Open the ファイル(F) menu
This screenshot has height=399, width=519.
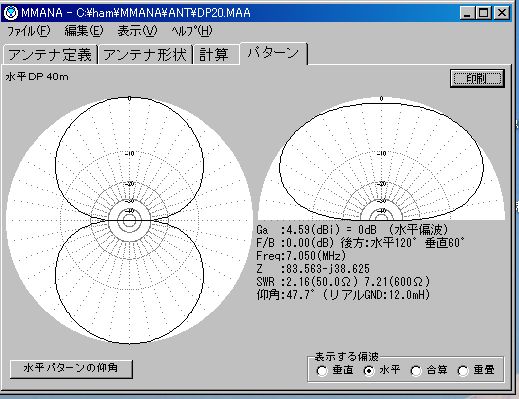(x=29, y=31)
